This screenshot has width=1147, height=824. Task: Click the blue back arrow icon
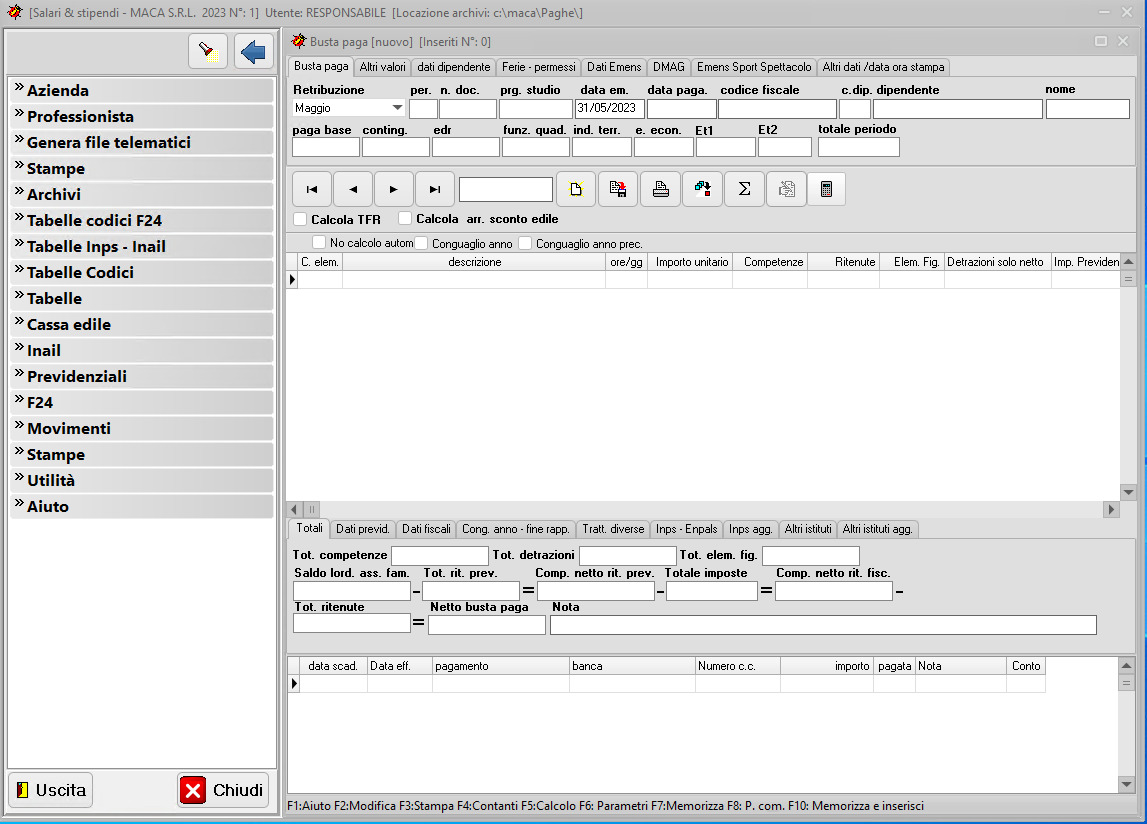coord(254,51)
